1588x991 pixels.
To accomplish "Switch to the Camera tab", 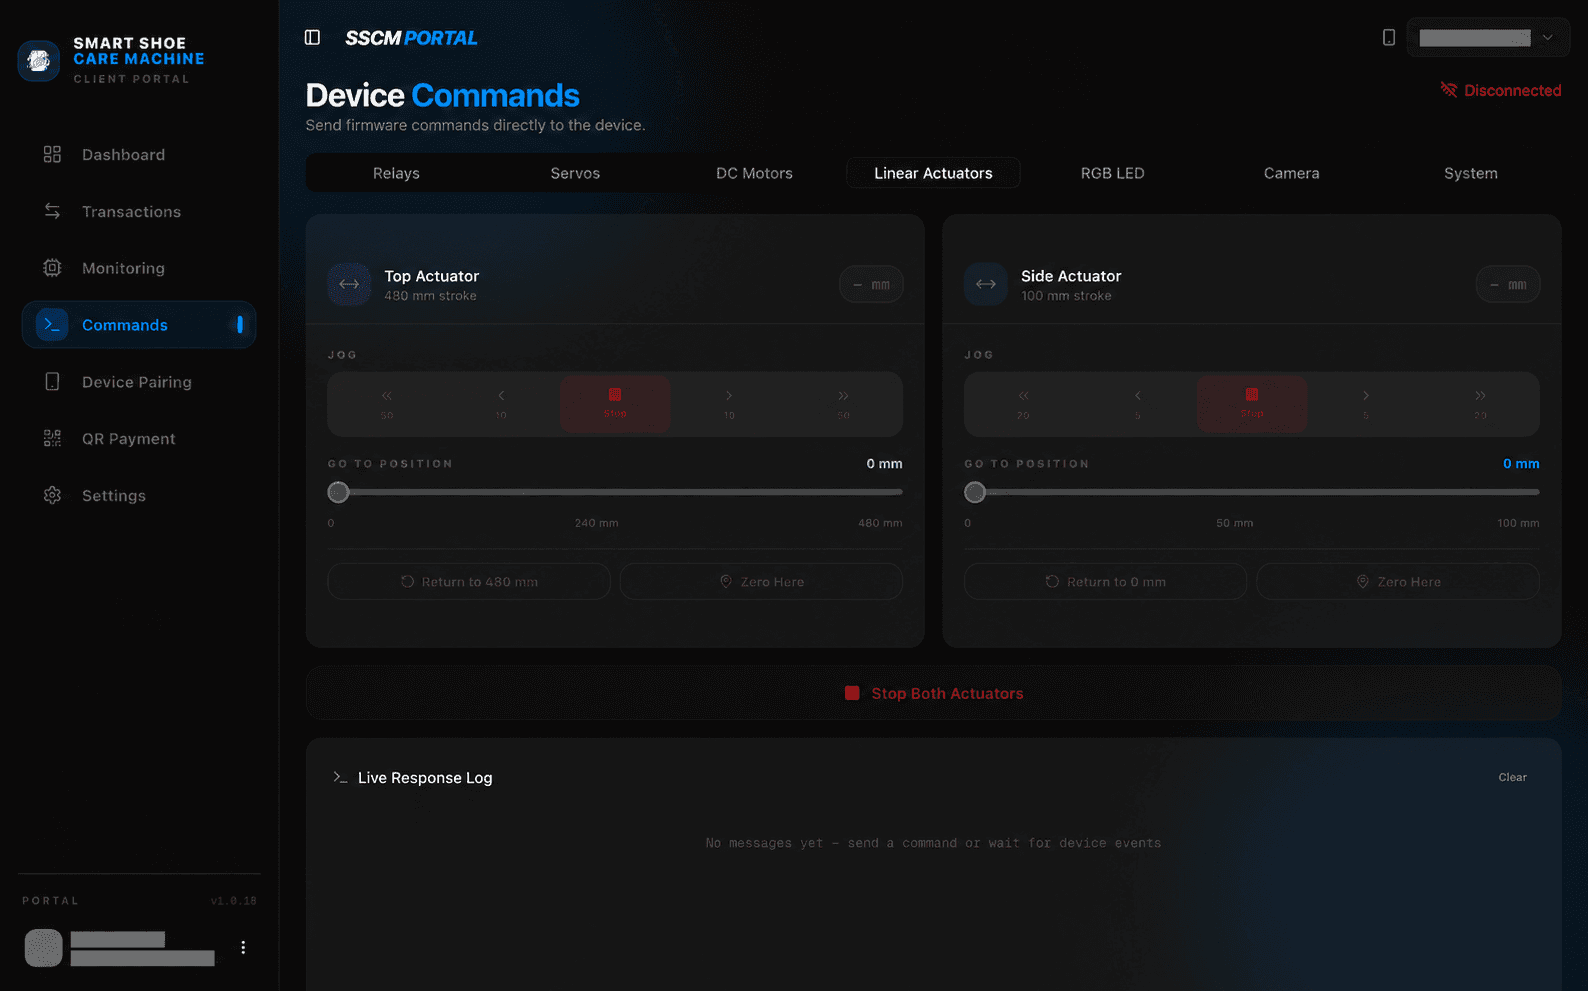I will click(x=1291, y=173).
